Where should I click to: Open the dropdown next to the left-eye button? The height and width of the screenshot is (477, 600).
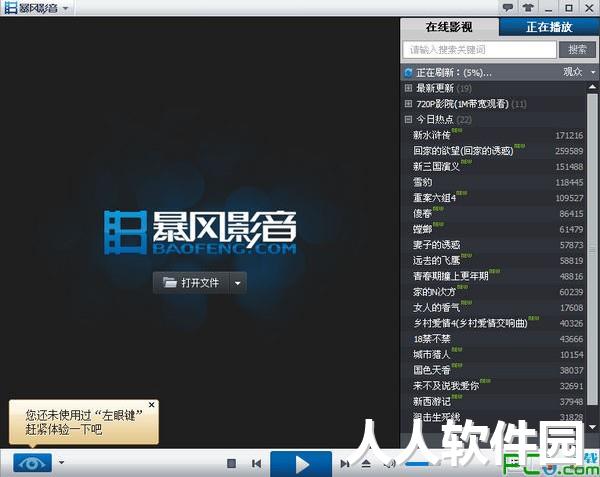pos(61,462)
